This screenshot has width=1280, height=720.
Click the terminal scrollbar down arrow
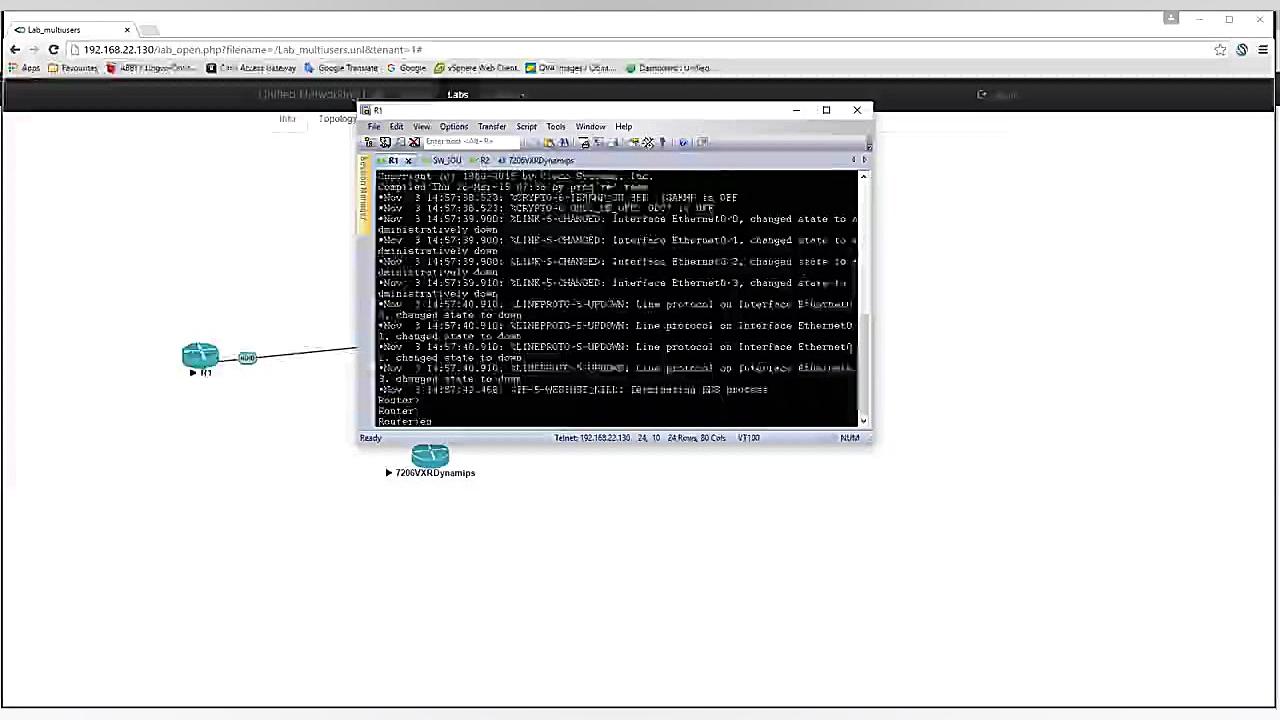(x=864, y=421)
